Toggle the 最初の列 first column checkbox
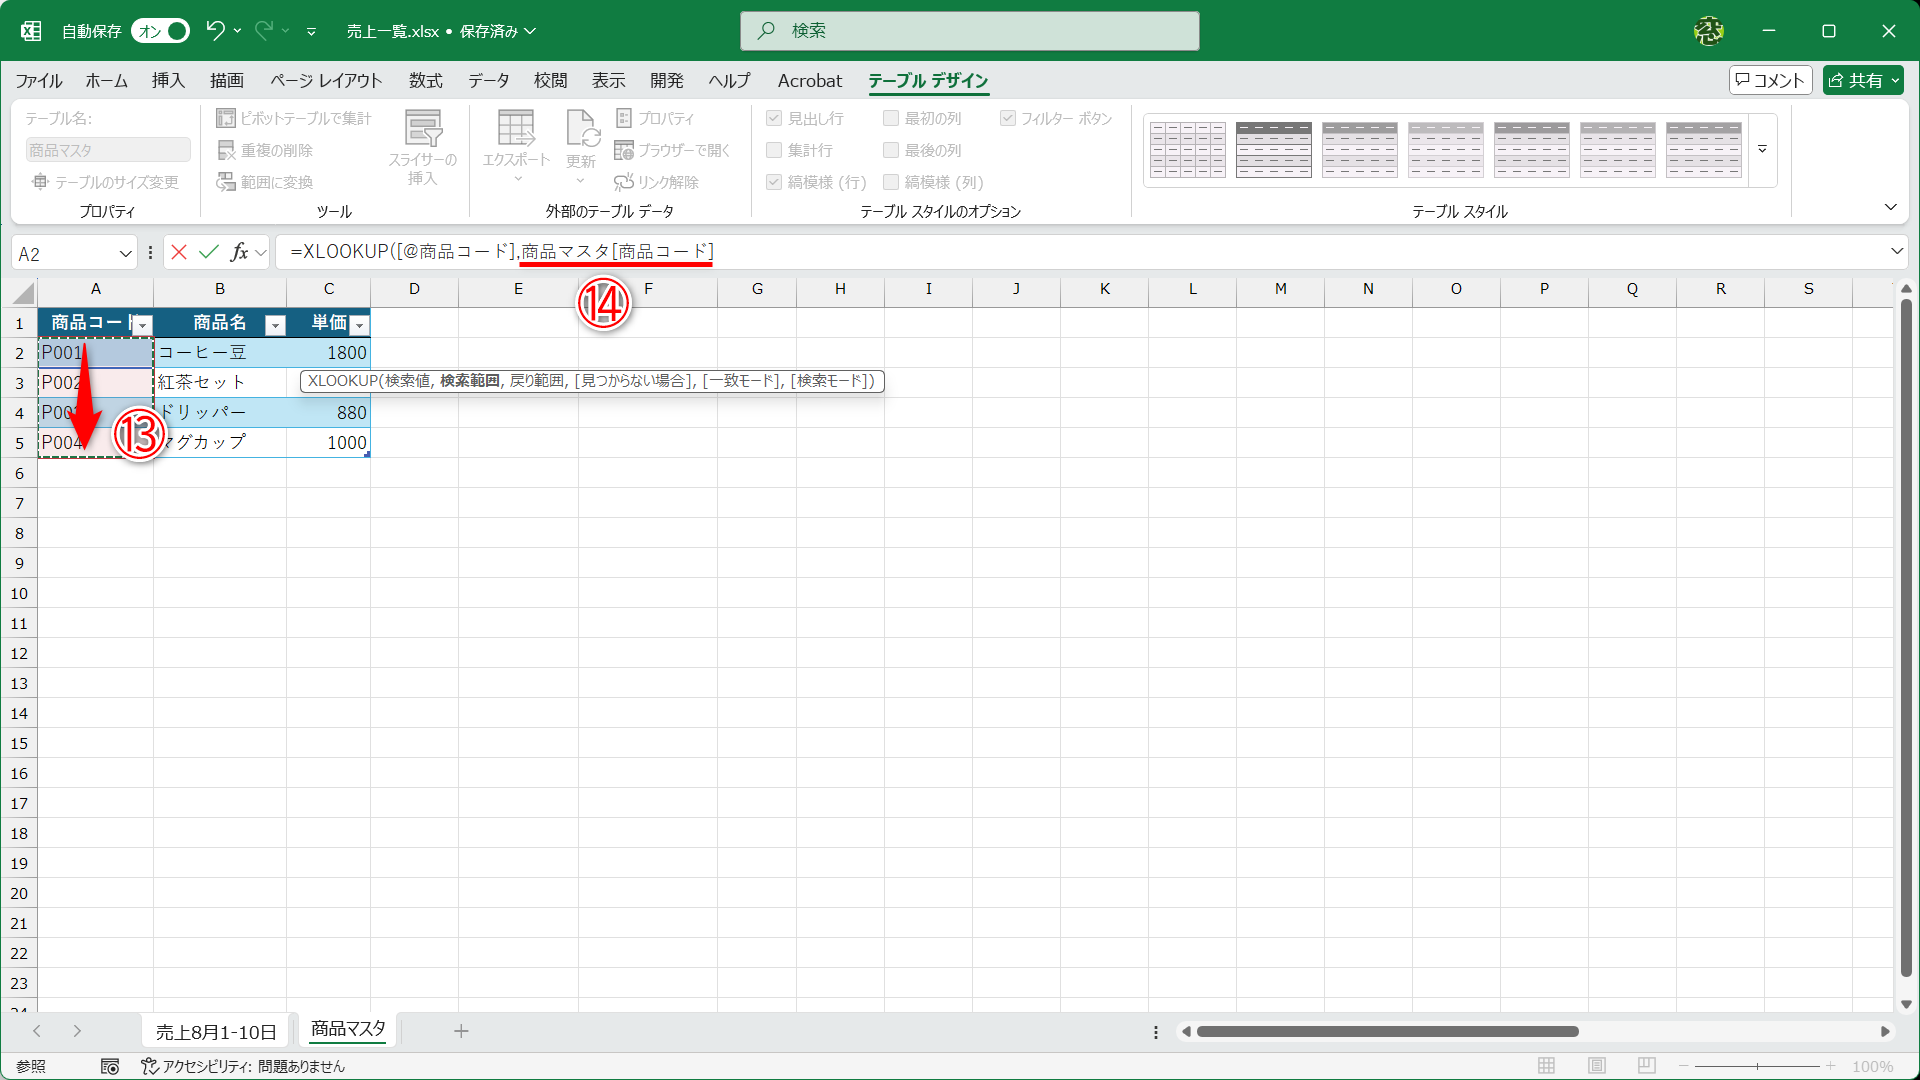The height and width of the screenshot is (1080, 1920). pos(891,118)
